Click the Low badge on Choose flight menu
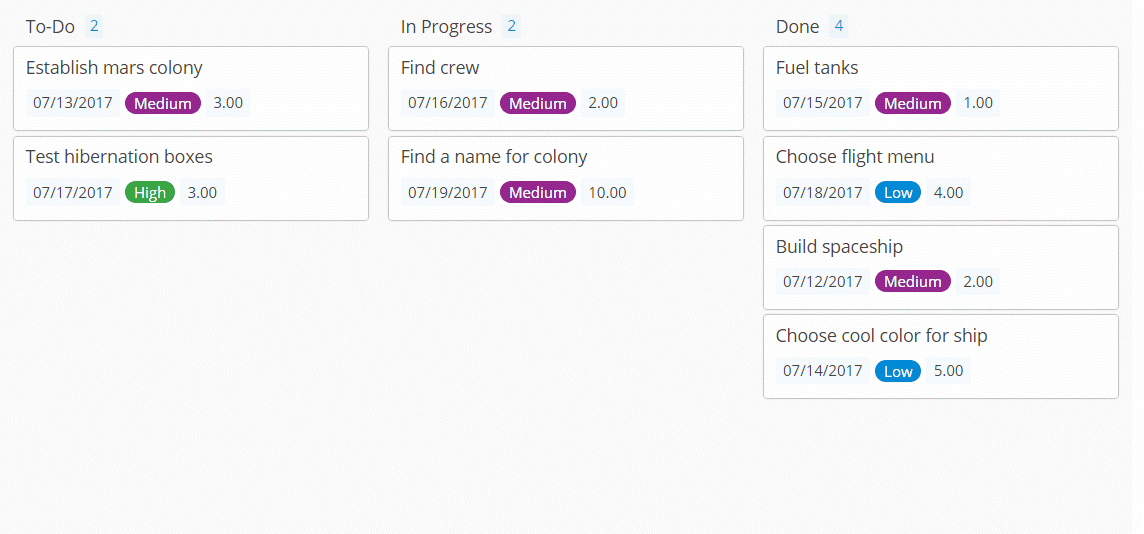Viewport: 1144px width, 534px height. [898, 193]
